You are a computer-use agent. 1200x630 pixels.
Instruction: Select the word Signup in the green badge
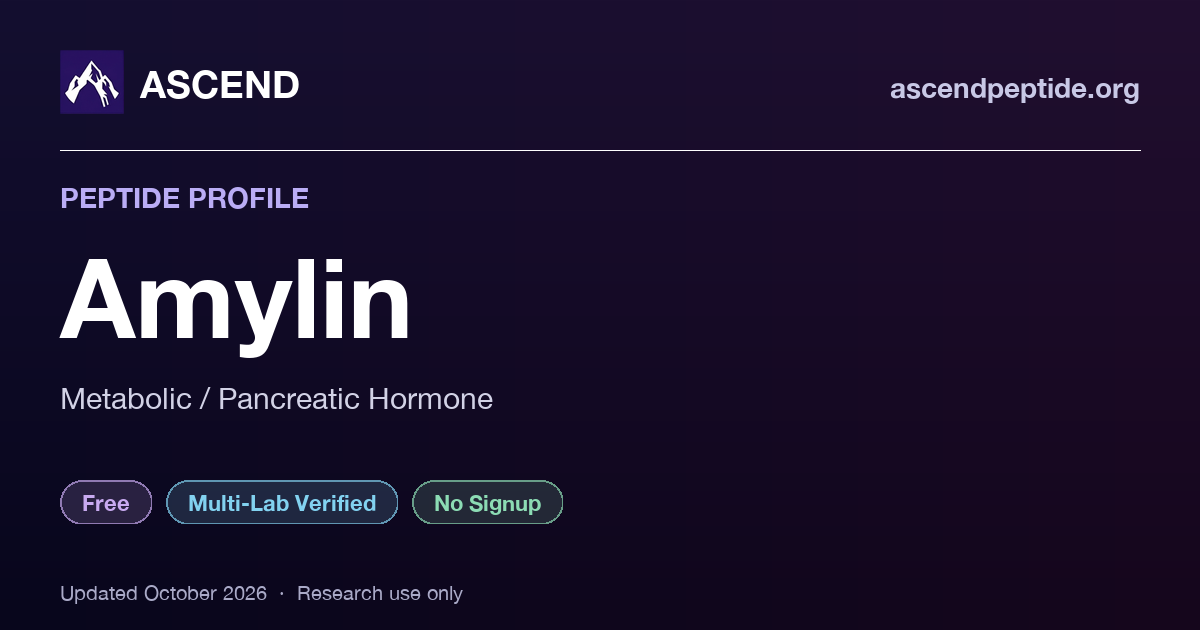(x=505, y=504)
